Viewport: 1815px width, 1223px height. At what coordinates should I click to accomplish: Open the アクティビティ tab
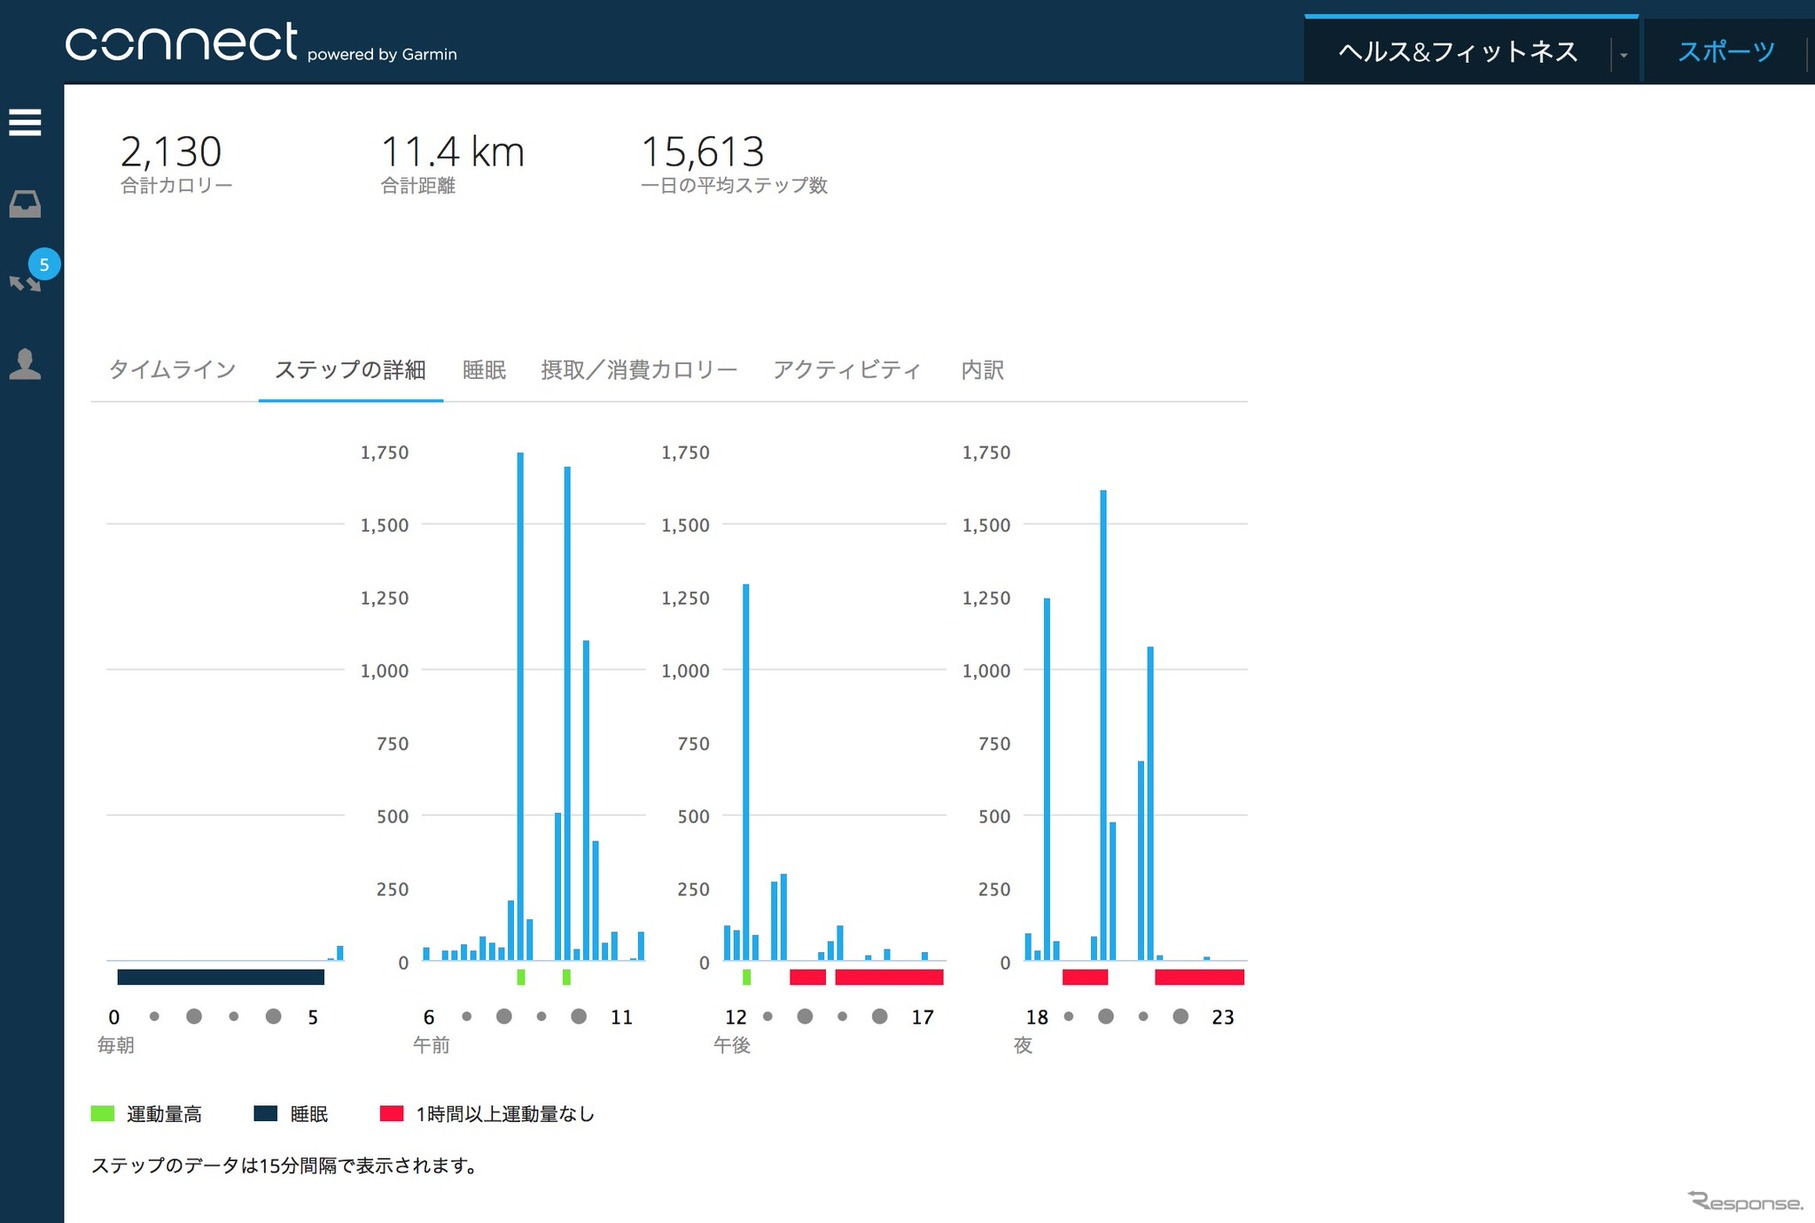(846, 370)
